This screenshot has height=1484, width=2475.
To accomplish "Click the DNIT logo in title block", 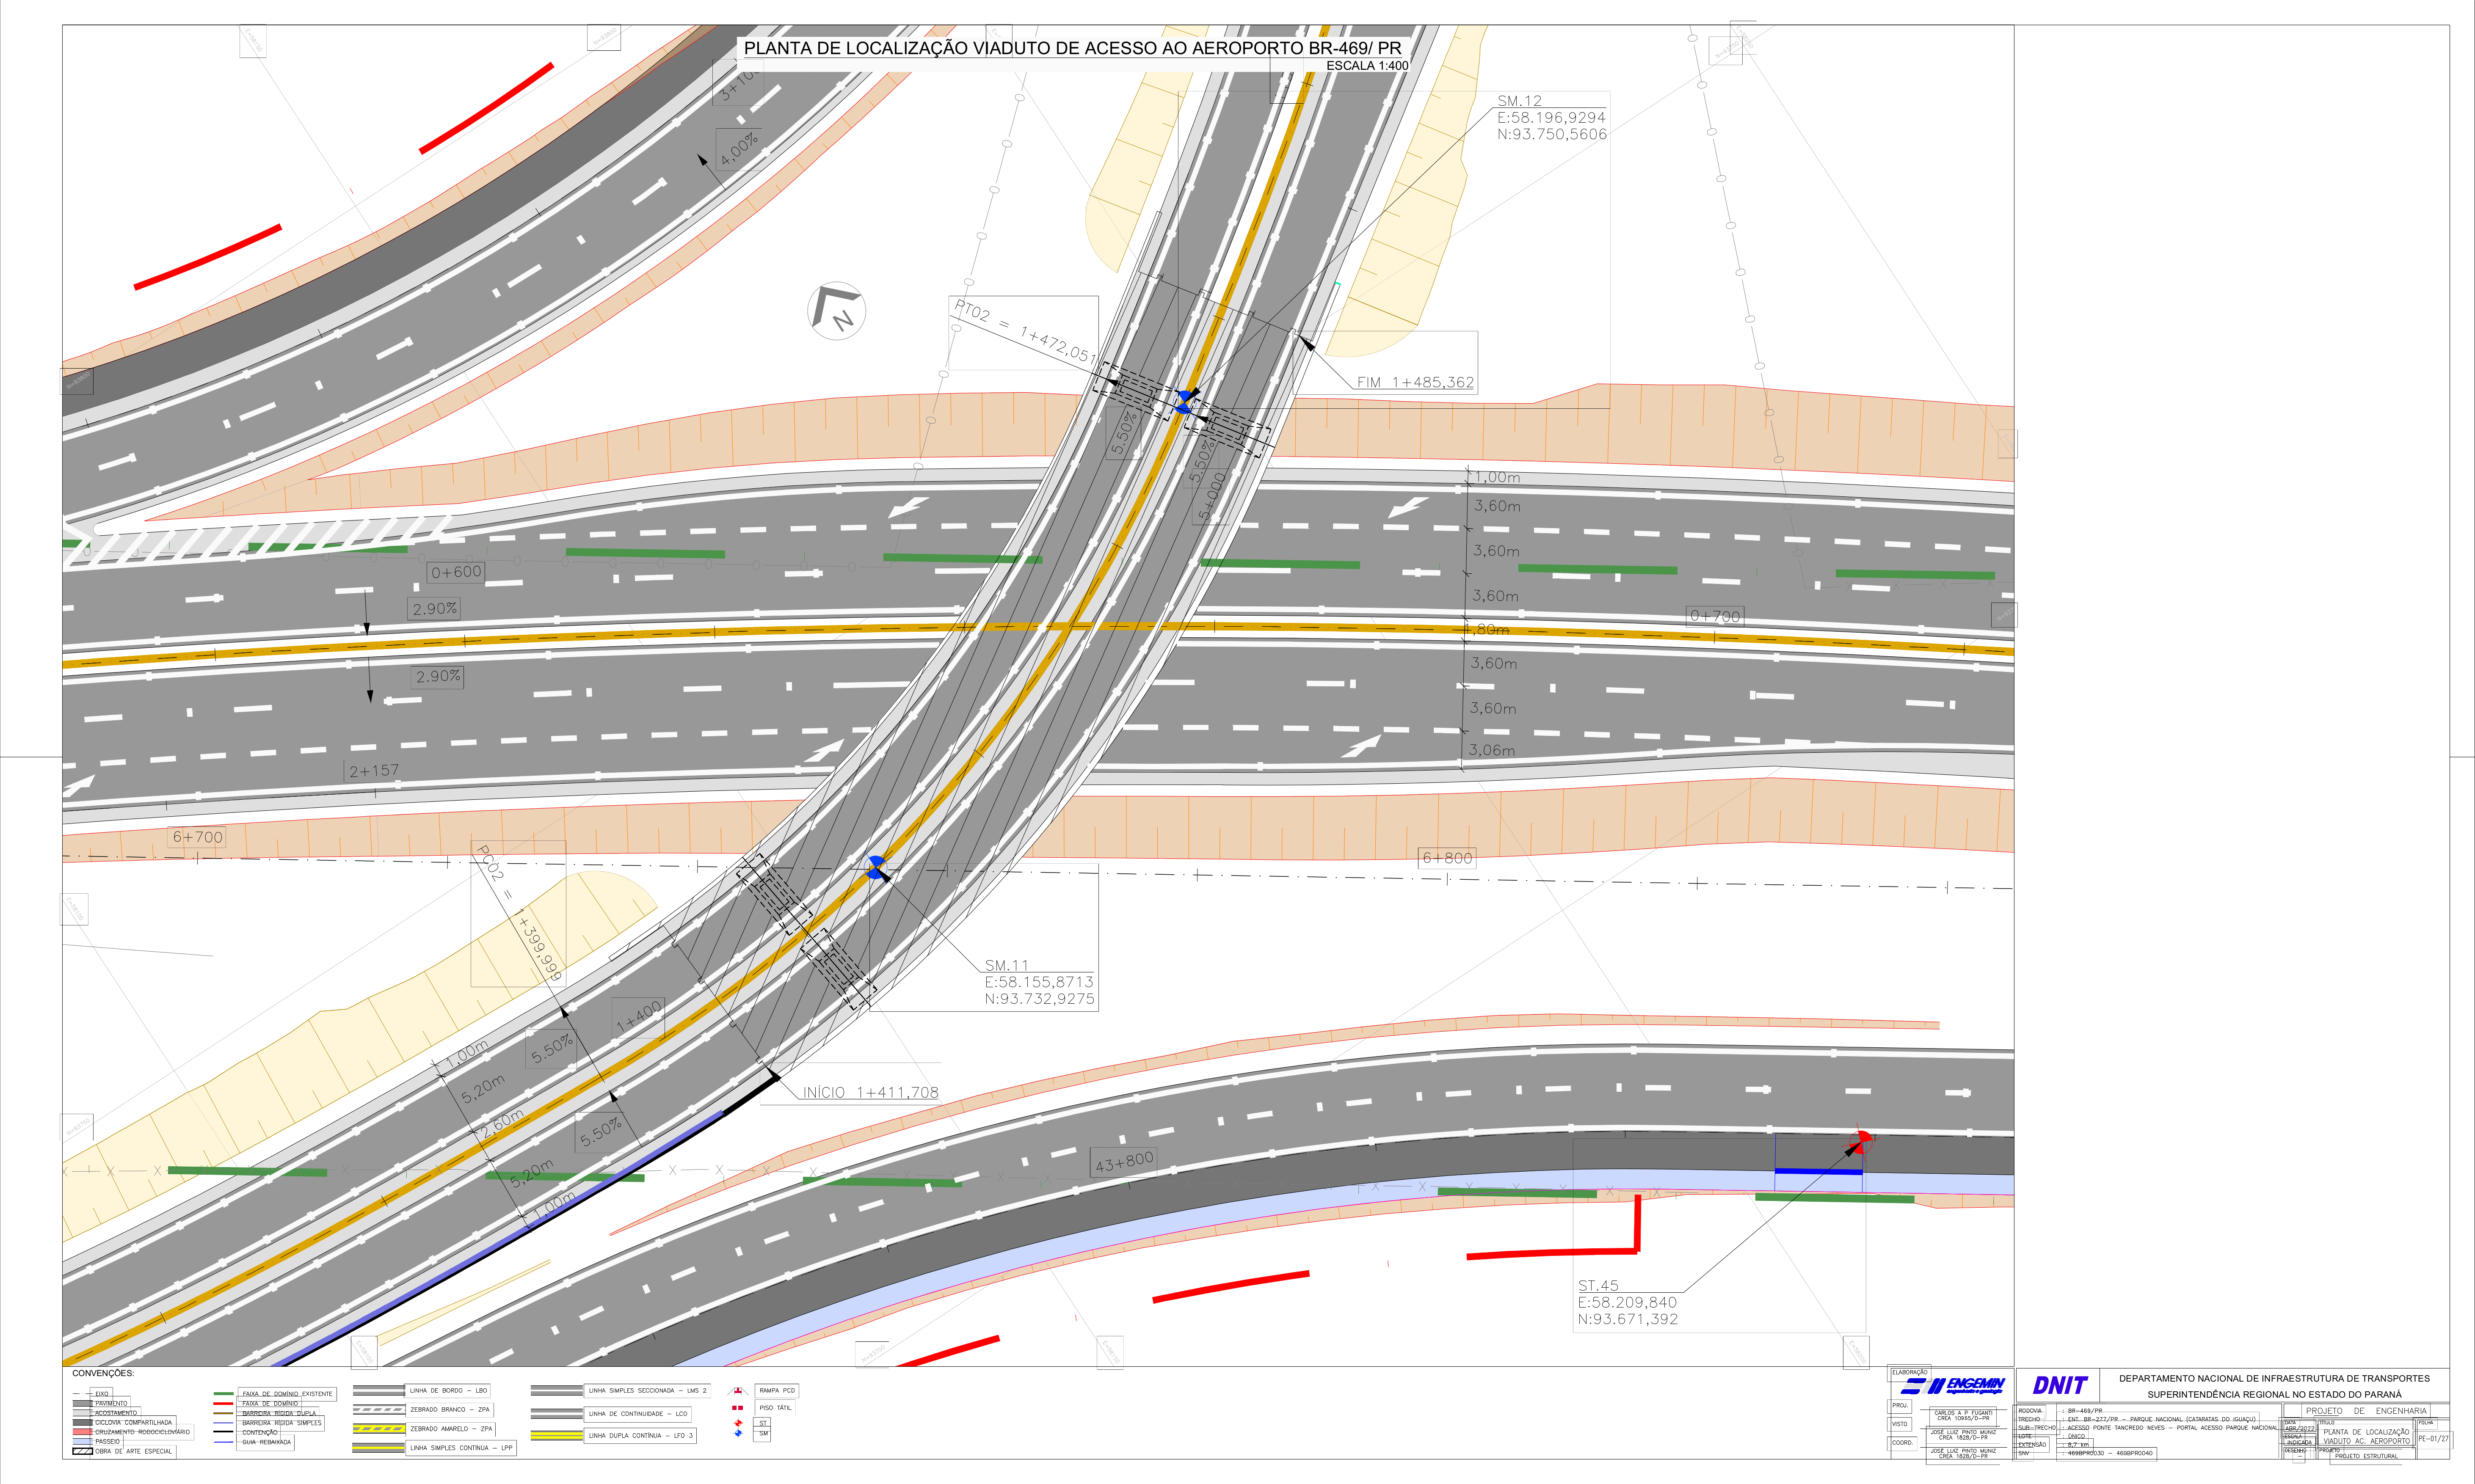I will (2060, 1385).
